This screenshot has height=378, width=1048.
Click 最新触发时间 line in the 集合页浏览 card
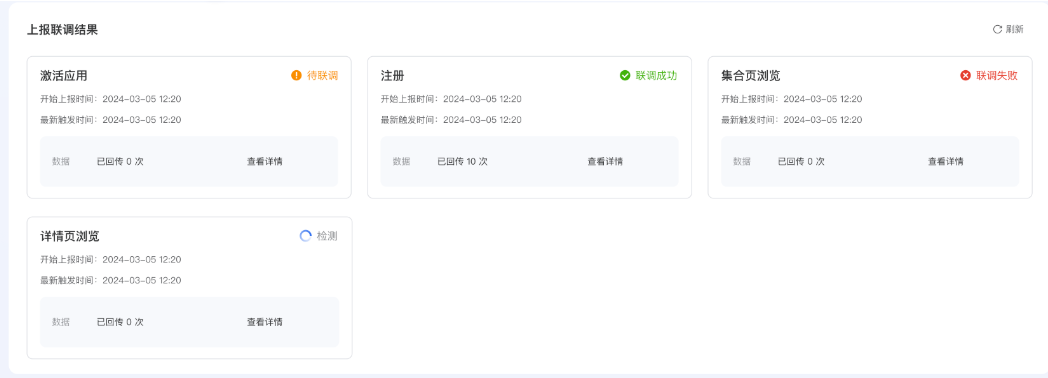791,120
